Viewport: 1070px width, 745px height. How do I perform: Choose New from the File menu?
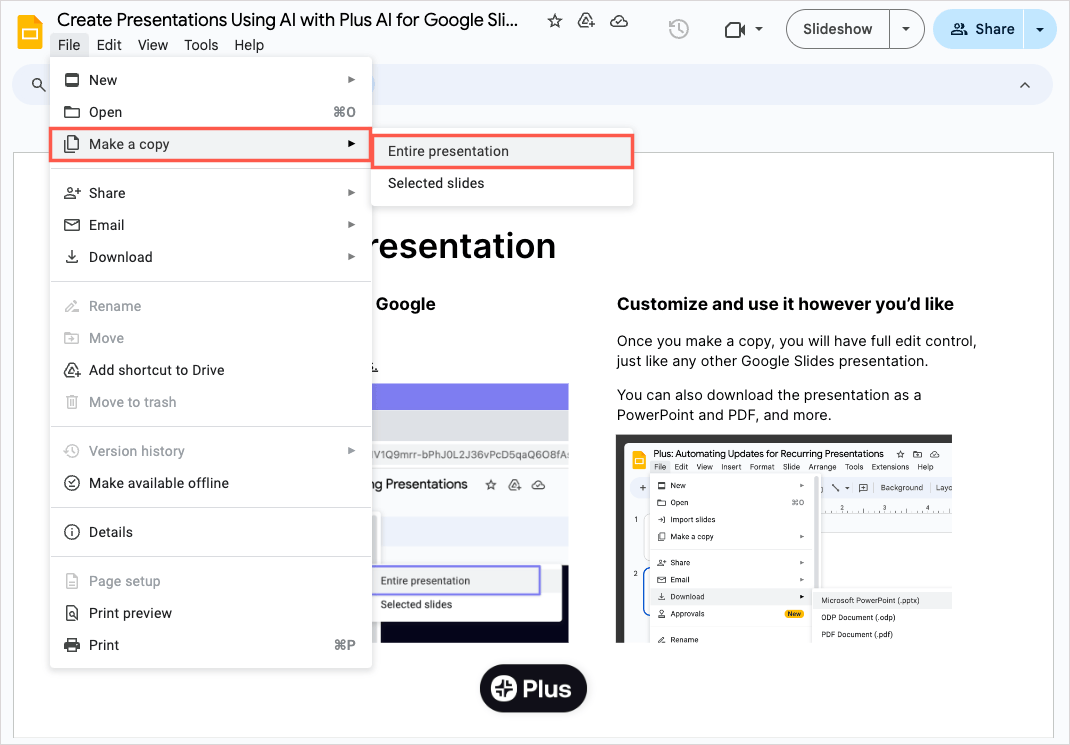(x=211, y=80)
